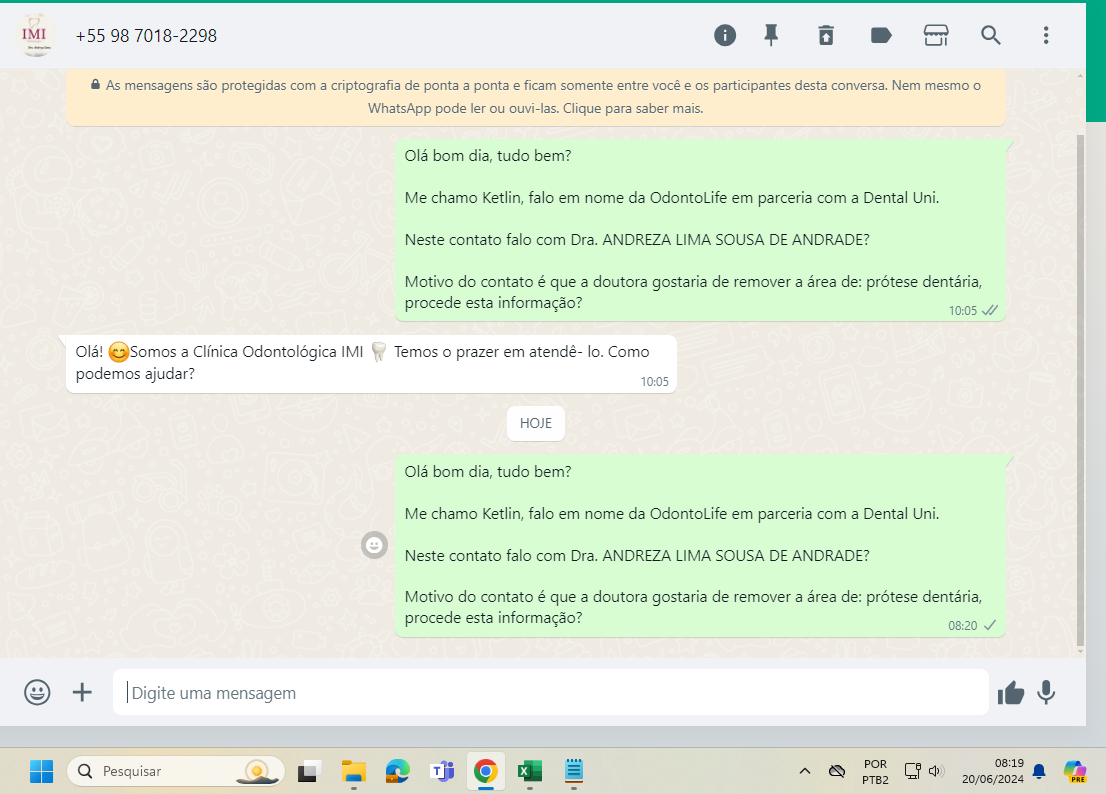This screenshot has width=1106, height=794.
Task: Open the Windows Start menu
Action: click(42, 771)
